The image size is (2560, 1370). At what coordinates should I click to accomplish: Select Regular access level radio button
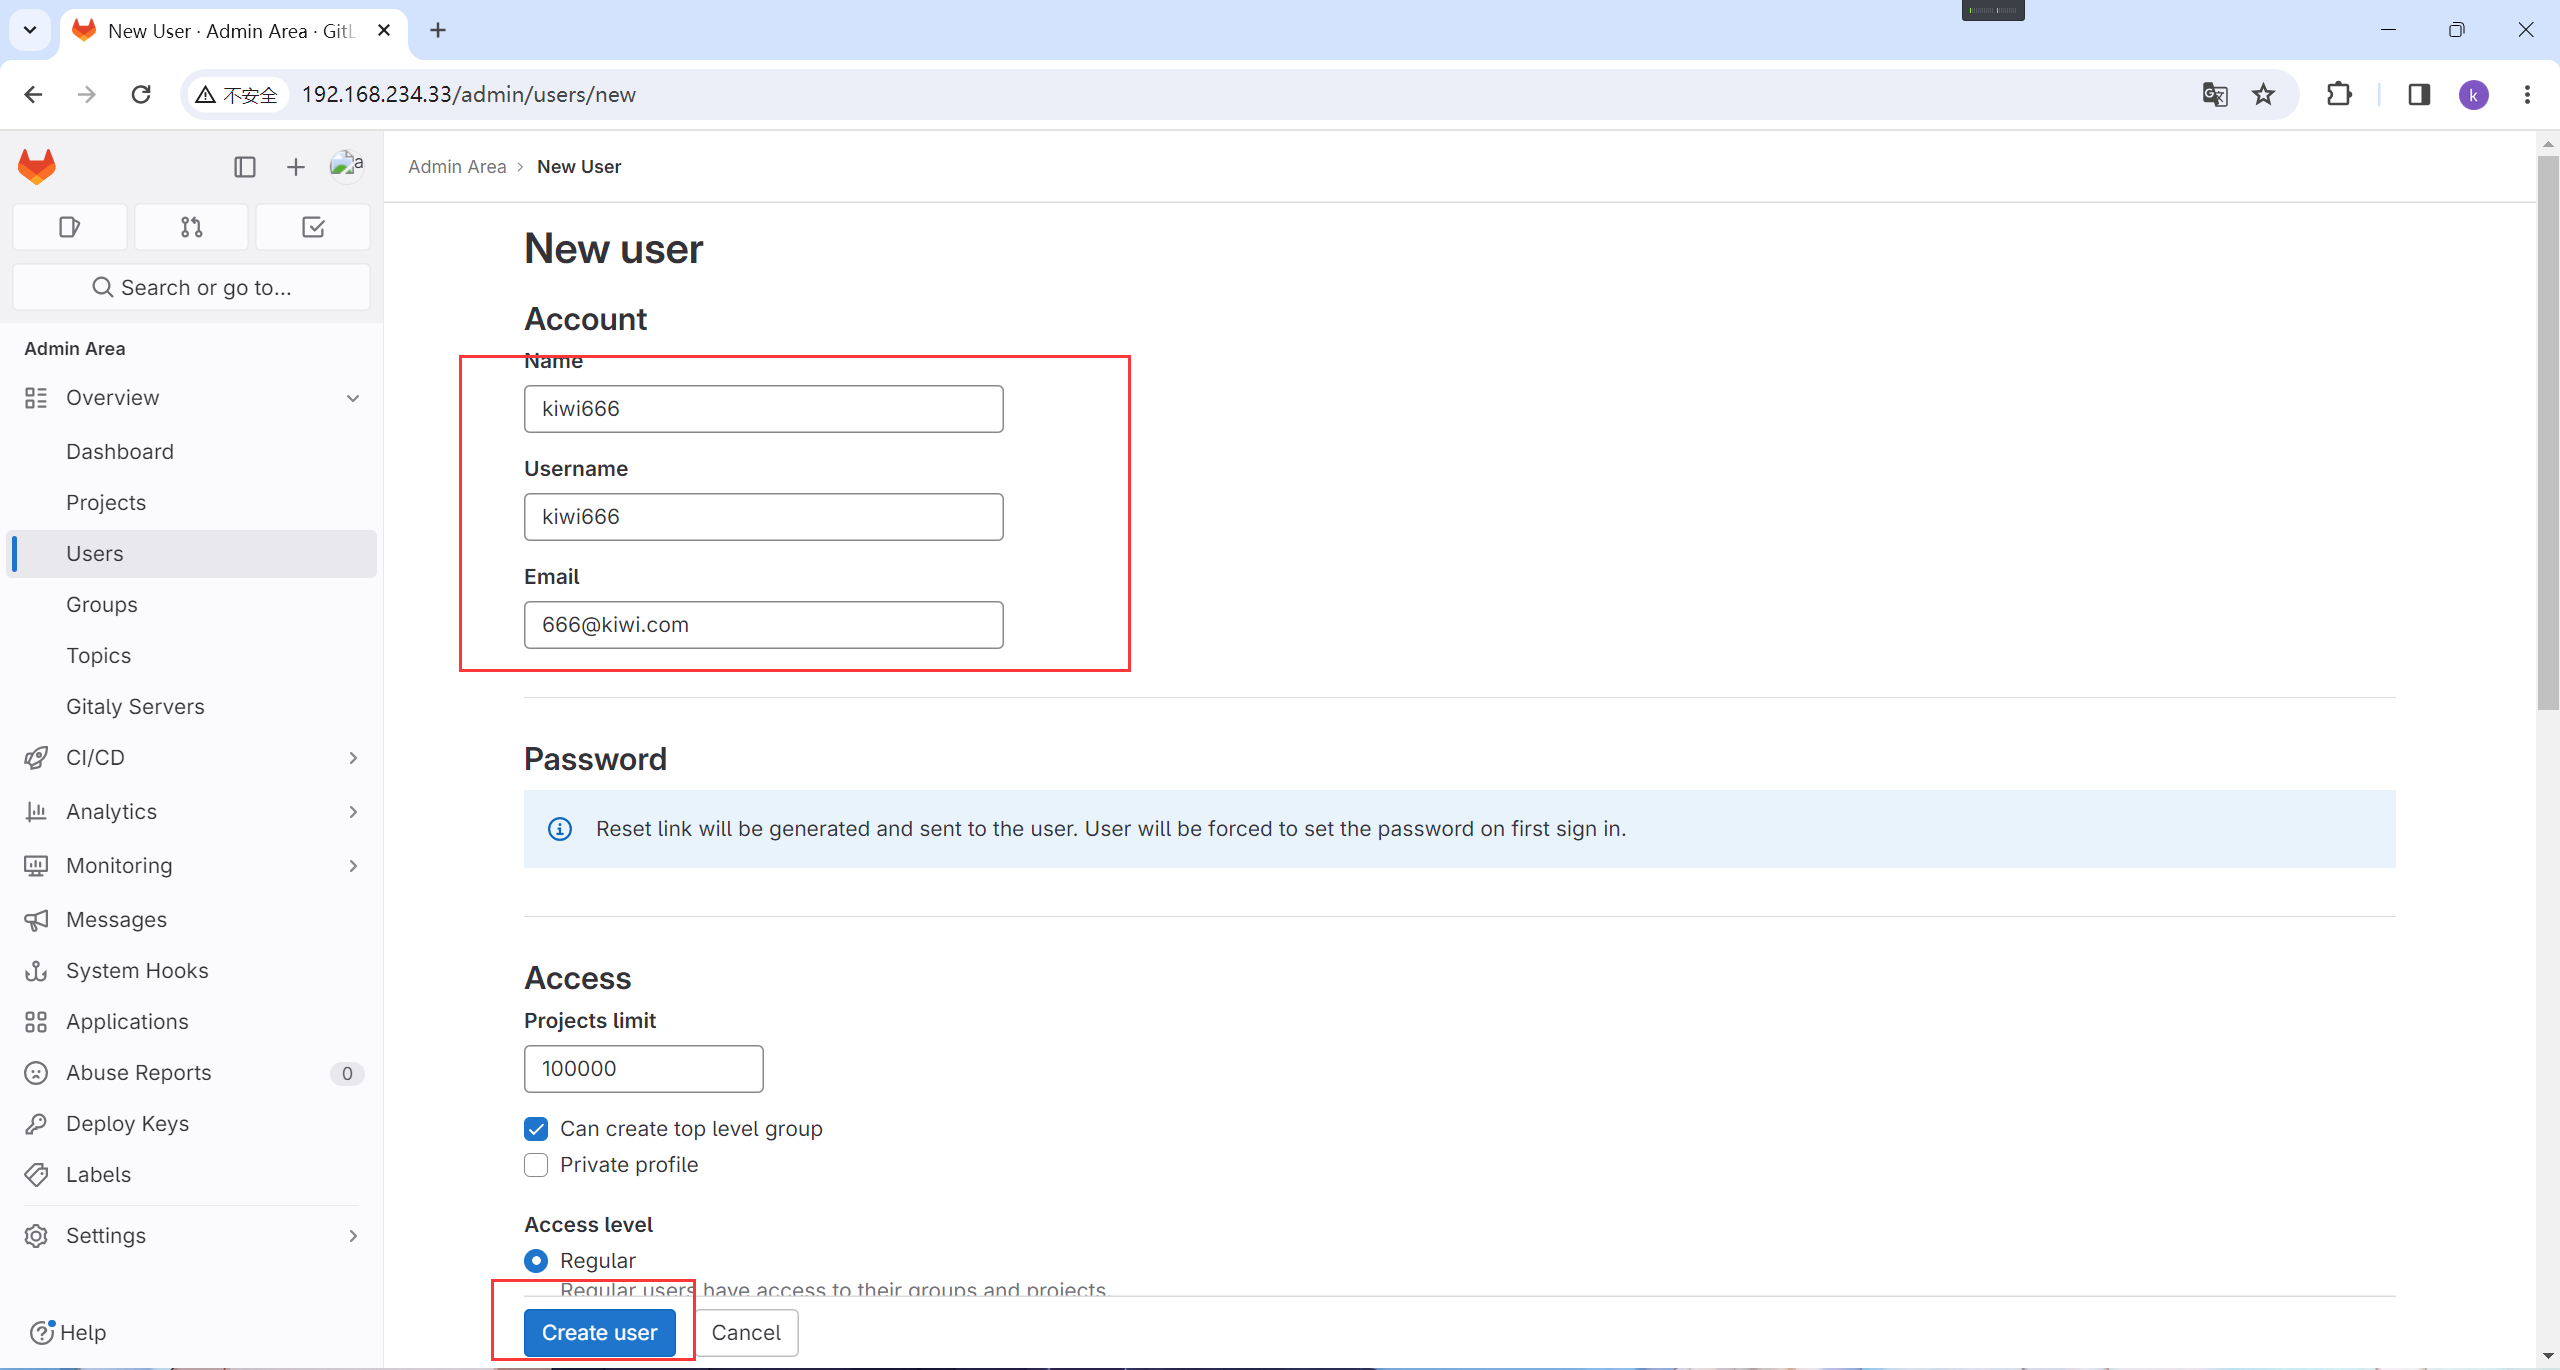(537, 1260)
